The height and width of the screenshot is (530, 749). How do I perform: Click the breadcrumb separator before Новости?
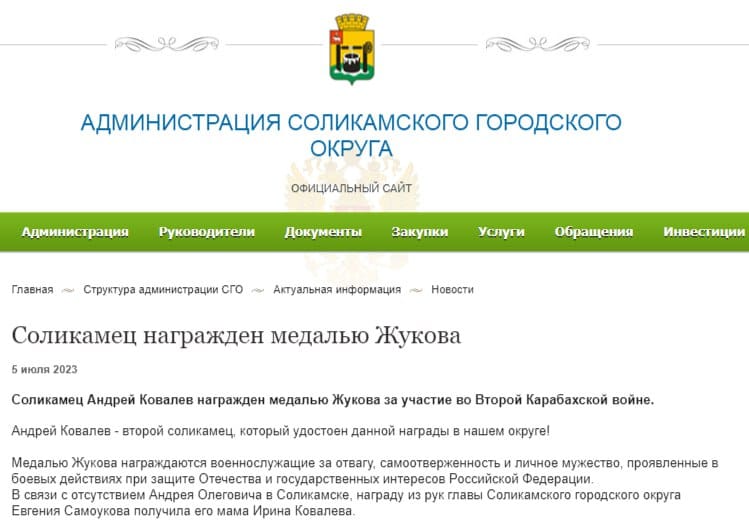[416, 290]
